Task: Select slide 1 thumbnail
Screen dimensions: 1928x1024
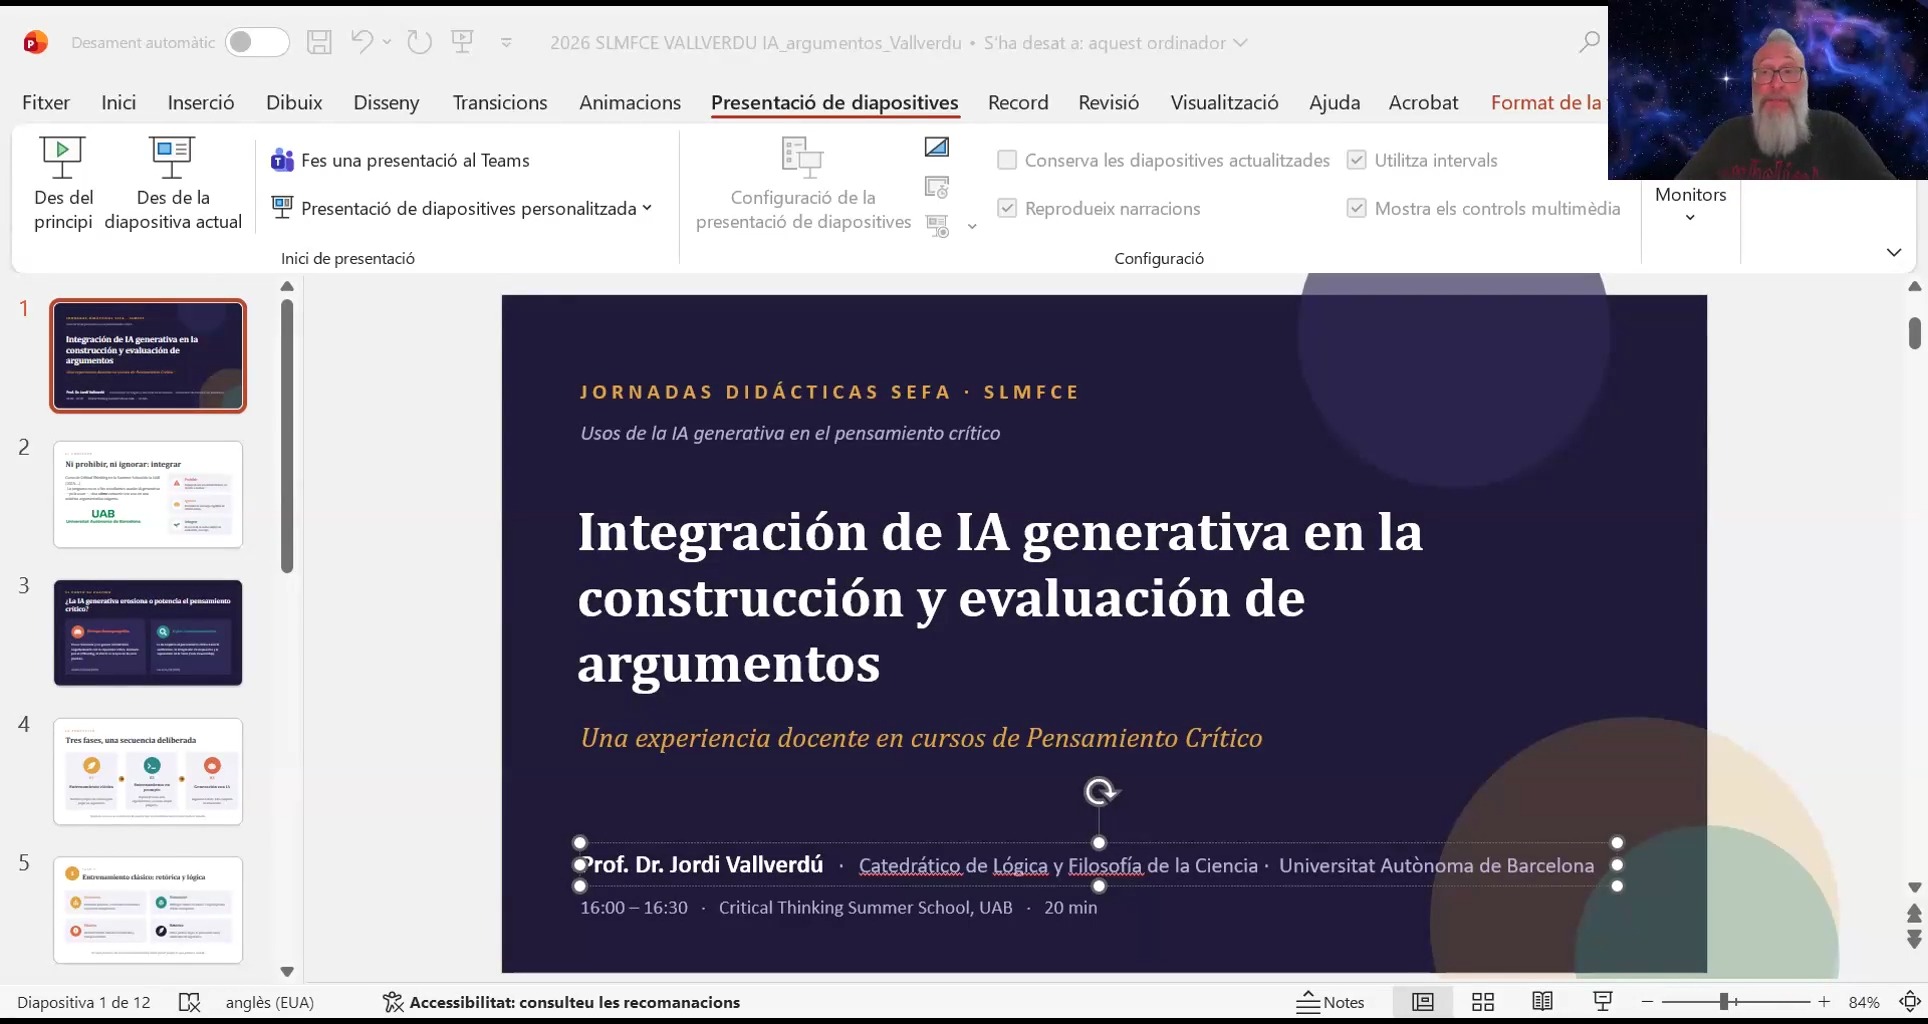Action: click(148, 356)
